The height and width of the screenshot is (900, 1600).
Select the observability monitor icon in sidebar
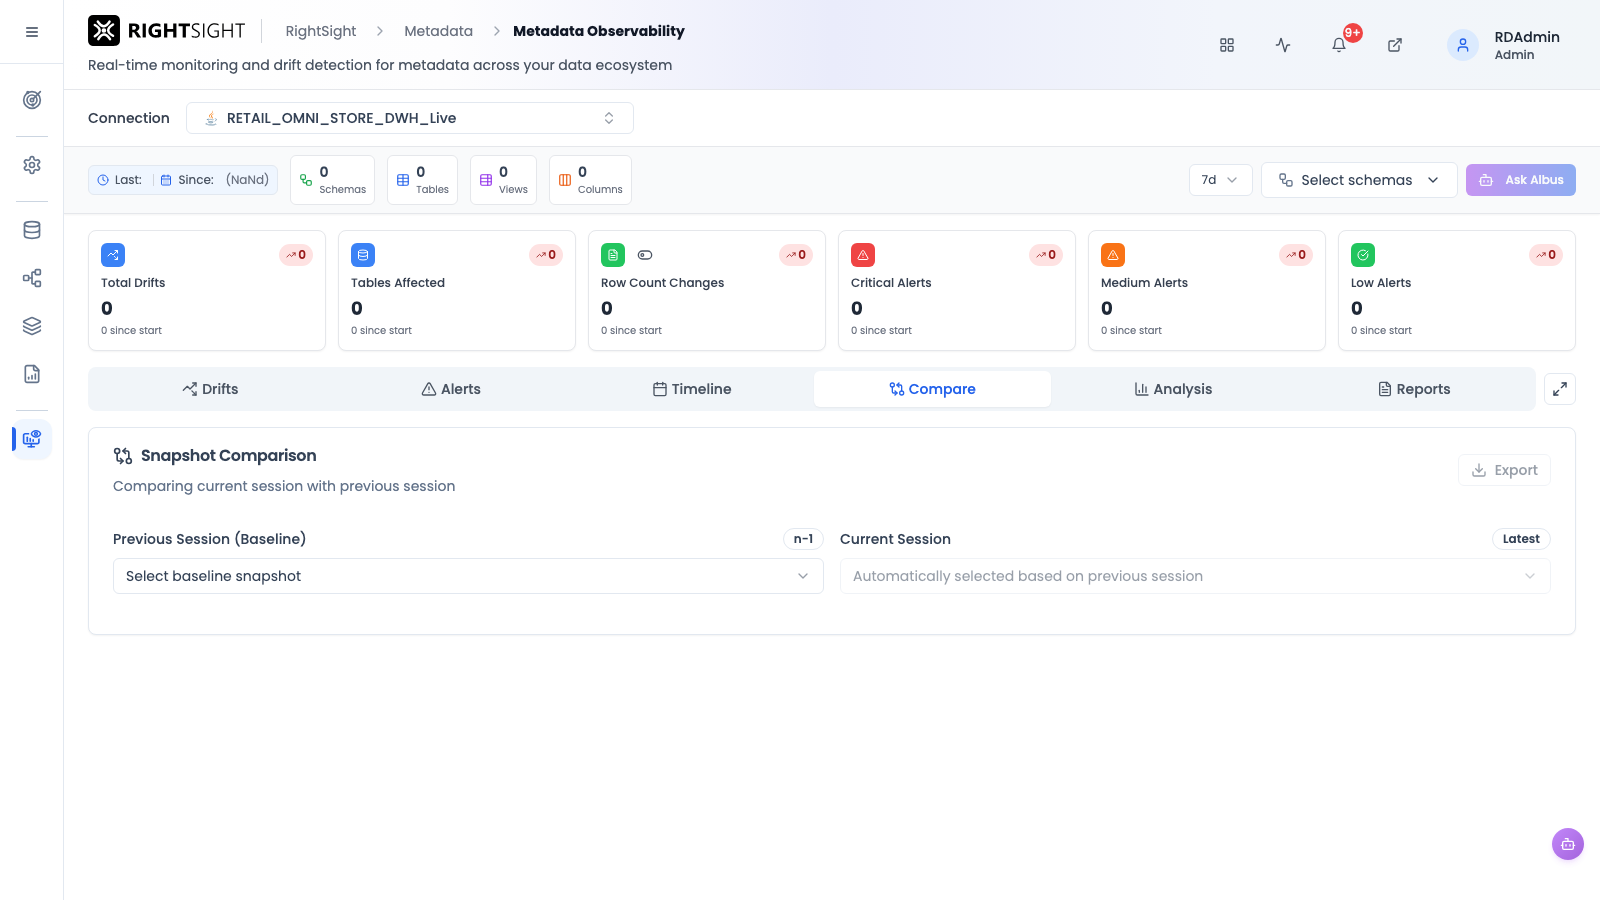[x=32, y=439]
